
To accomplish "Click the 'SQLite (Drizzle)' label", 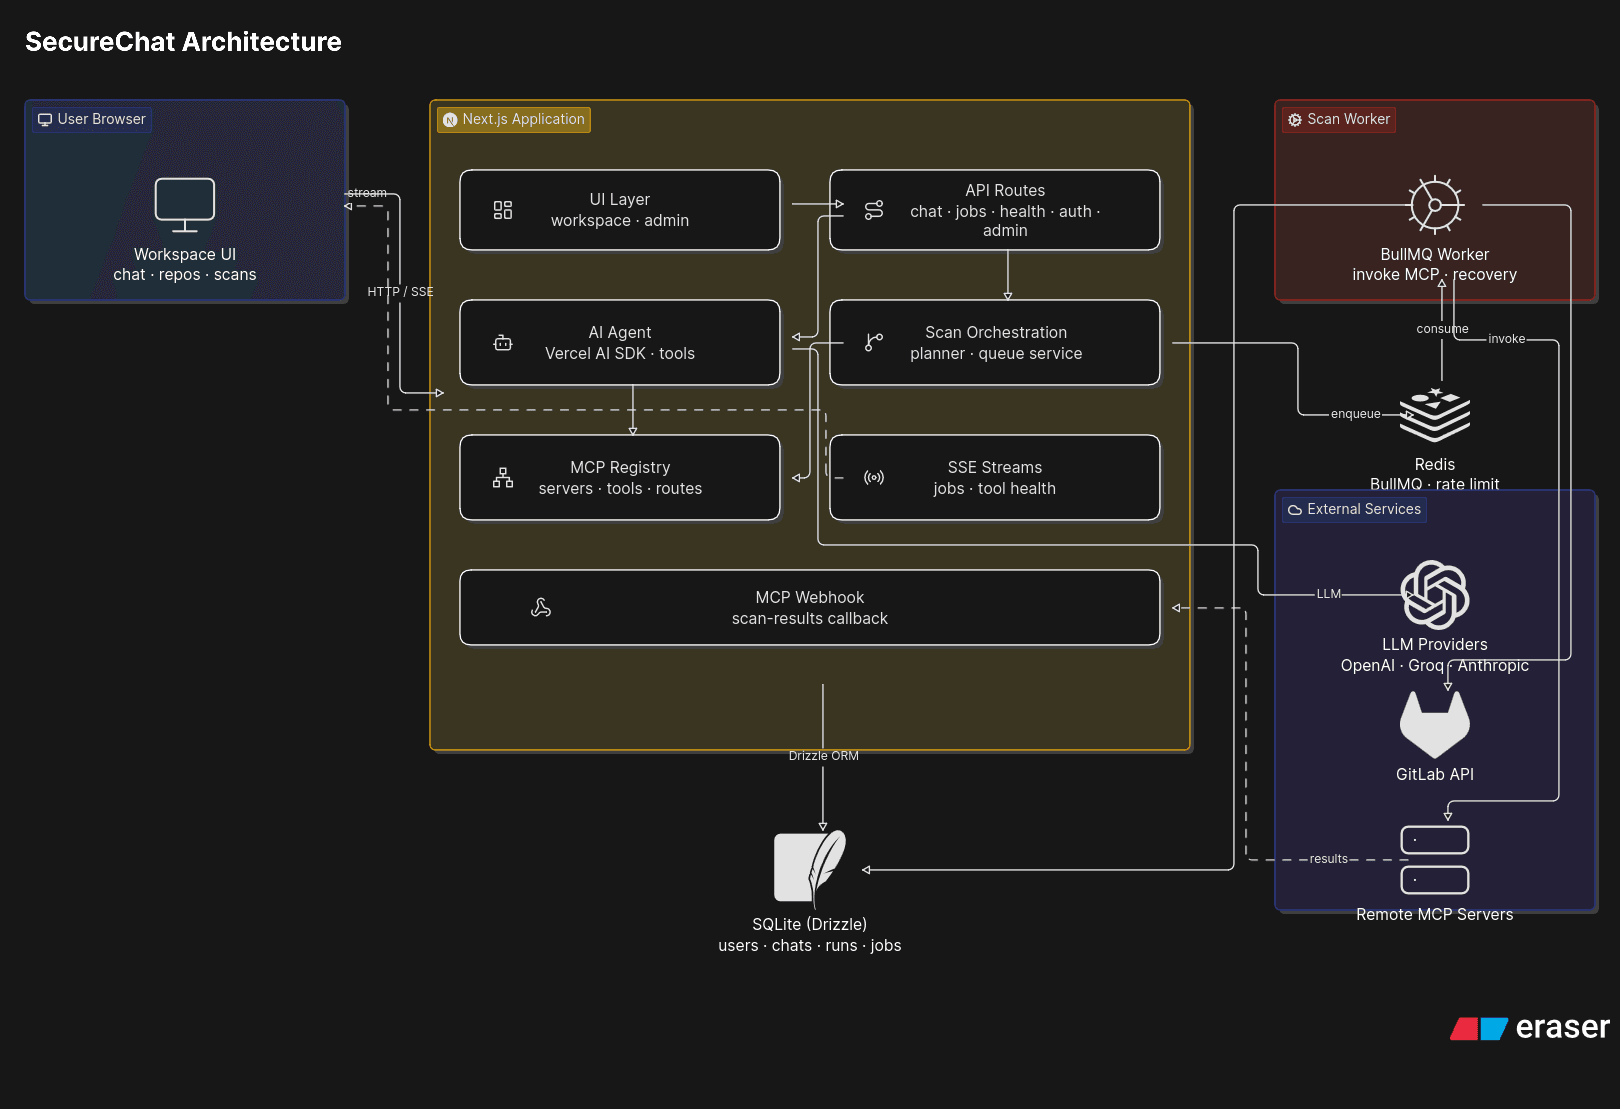I will [x=810, y=925].
